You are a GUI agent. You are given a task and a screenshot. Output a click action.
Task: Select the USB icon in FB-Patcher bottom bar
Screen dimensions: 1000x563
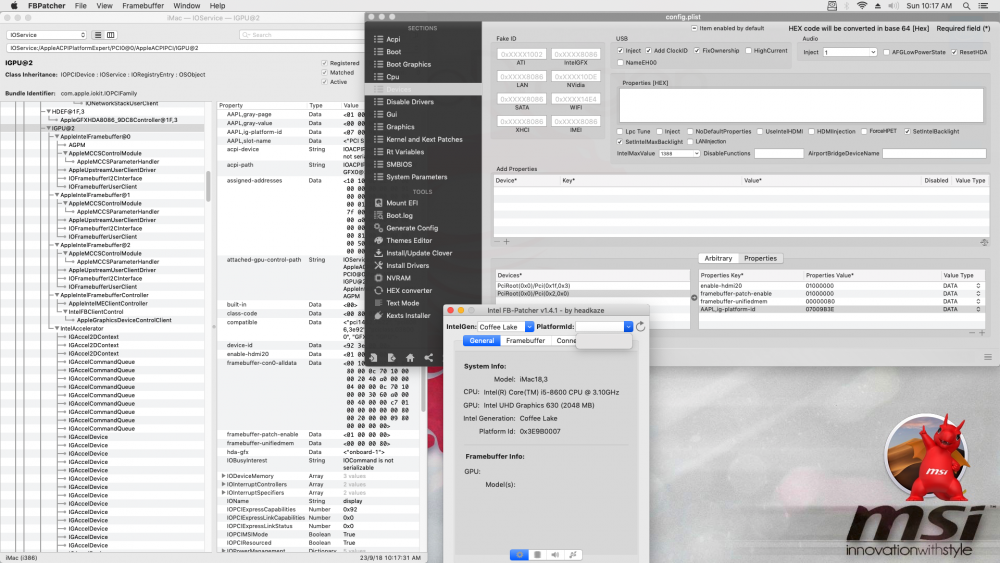pyautogui.click(x=573, y=555)
